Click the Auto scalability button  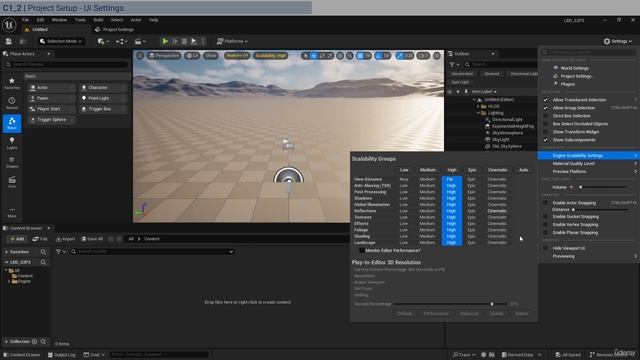(523, 169)
